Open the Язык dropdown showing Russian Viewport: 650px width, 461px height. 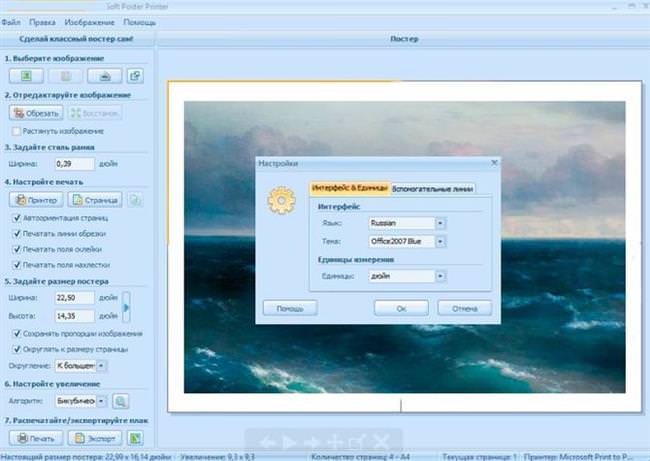tap(440, 223)
